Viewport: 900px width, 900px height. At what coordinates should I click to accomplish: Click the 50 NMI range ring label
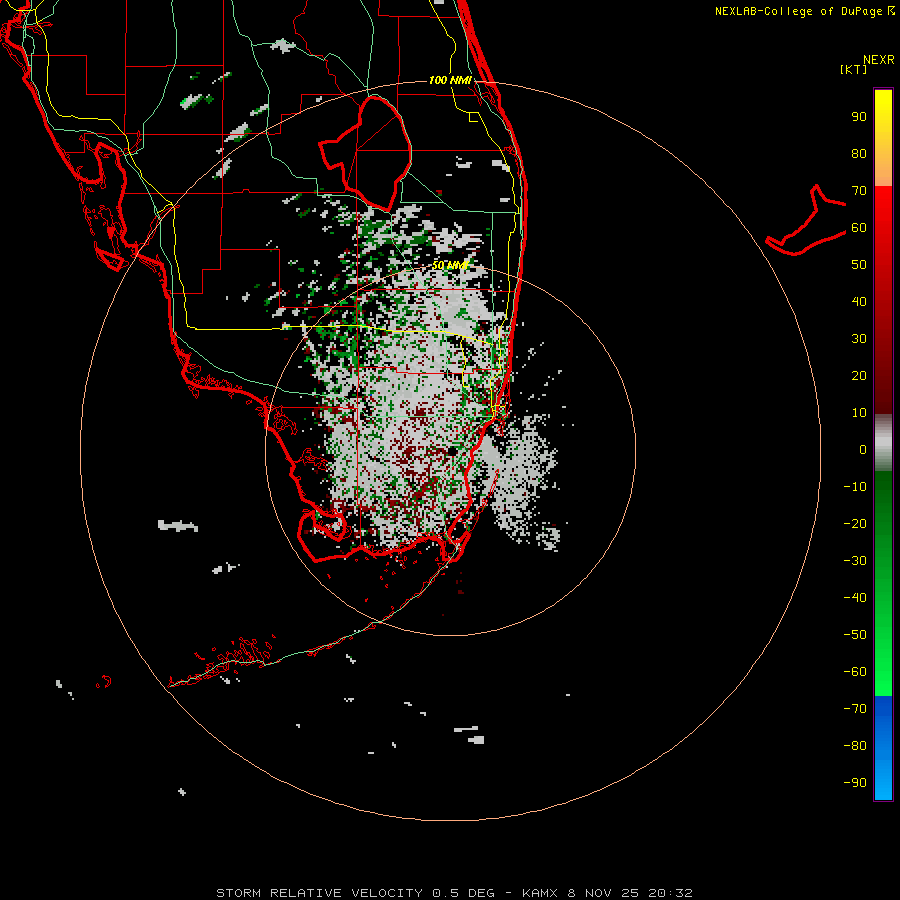click(451, 265)
